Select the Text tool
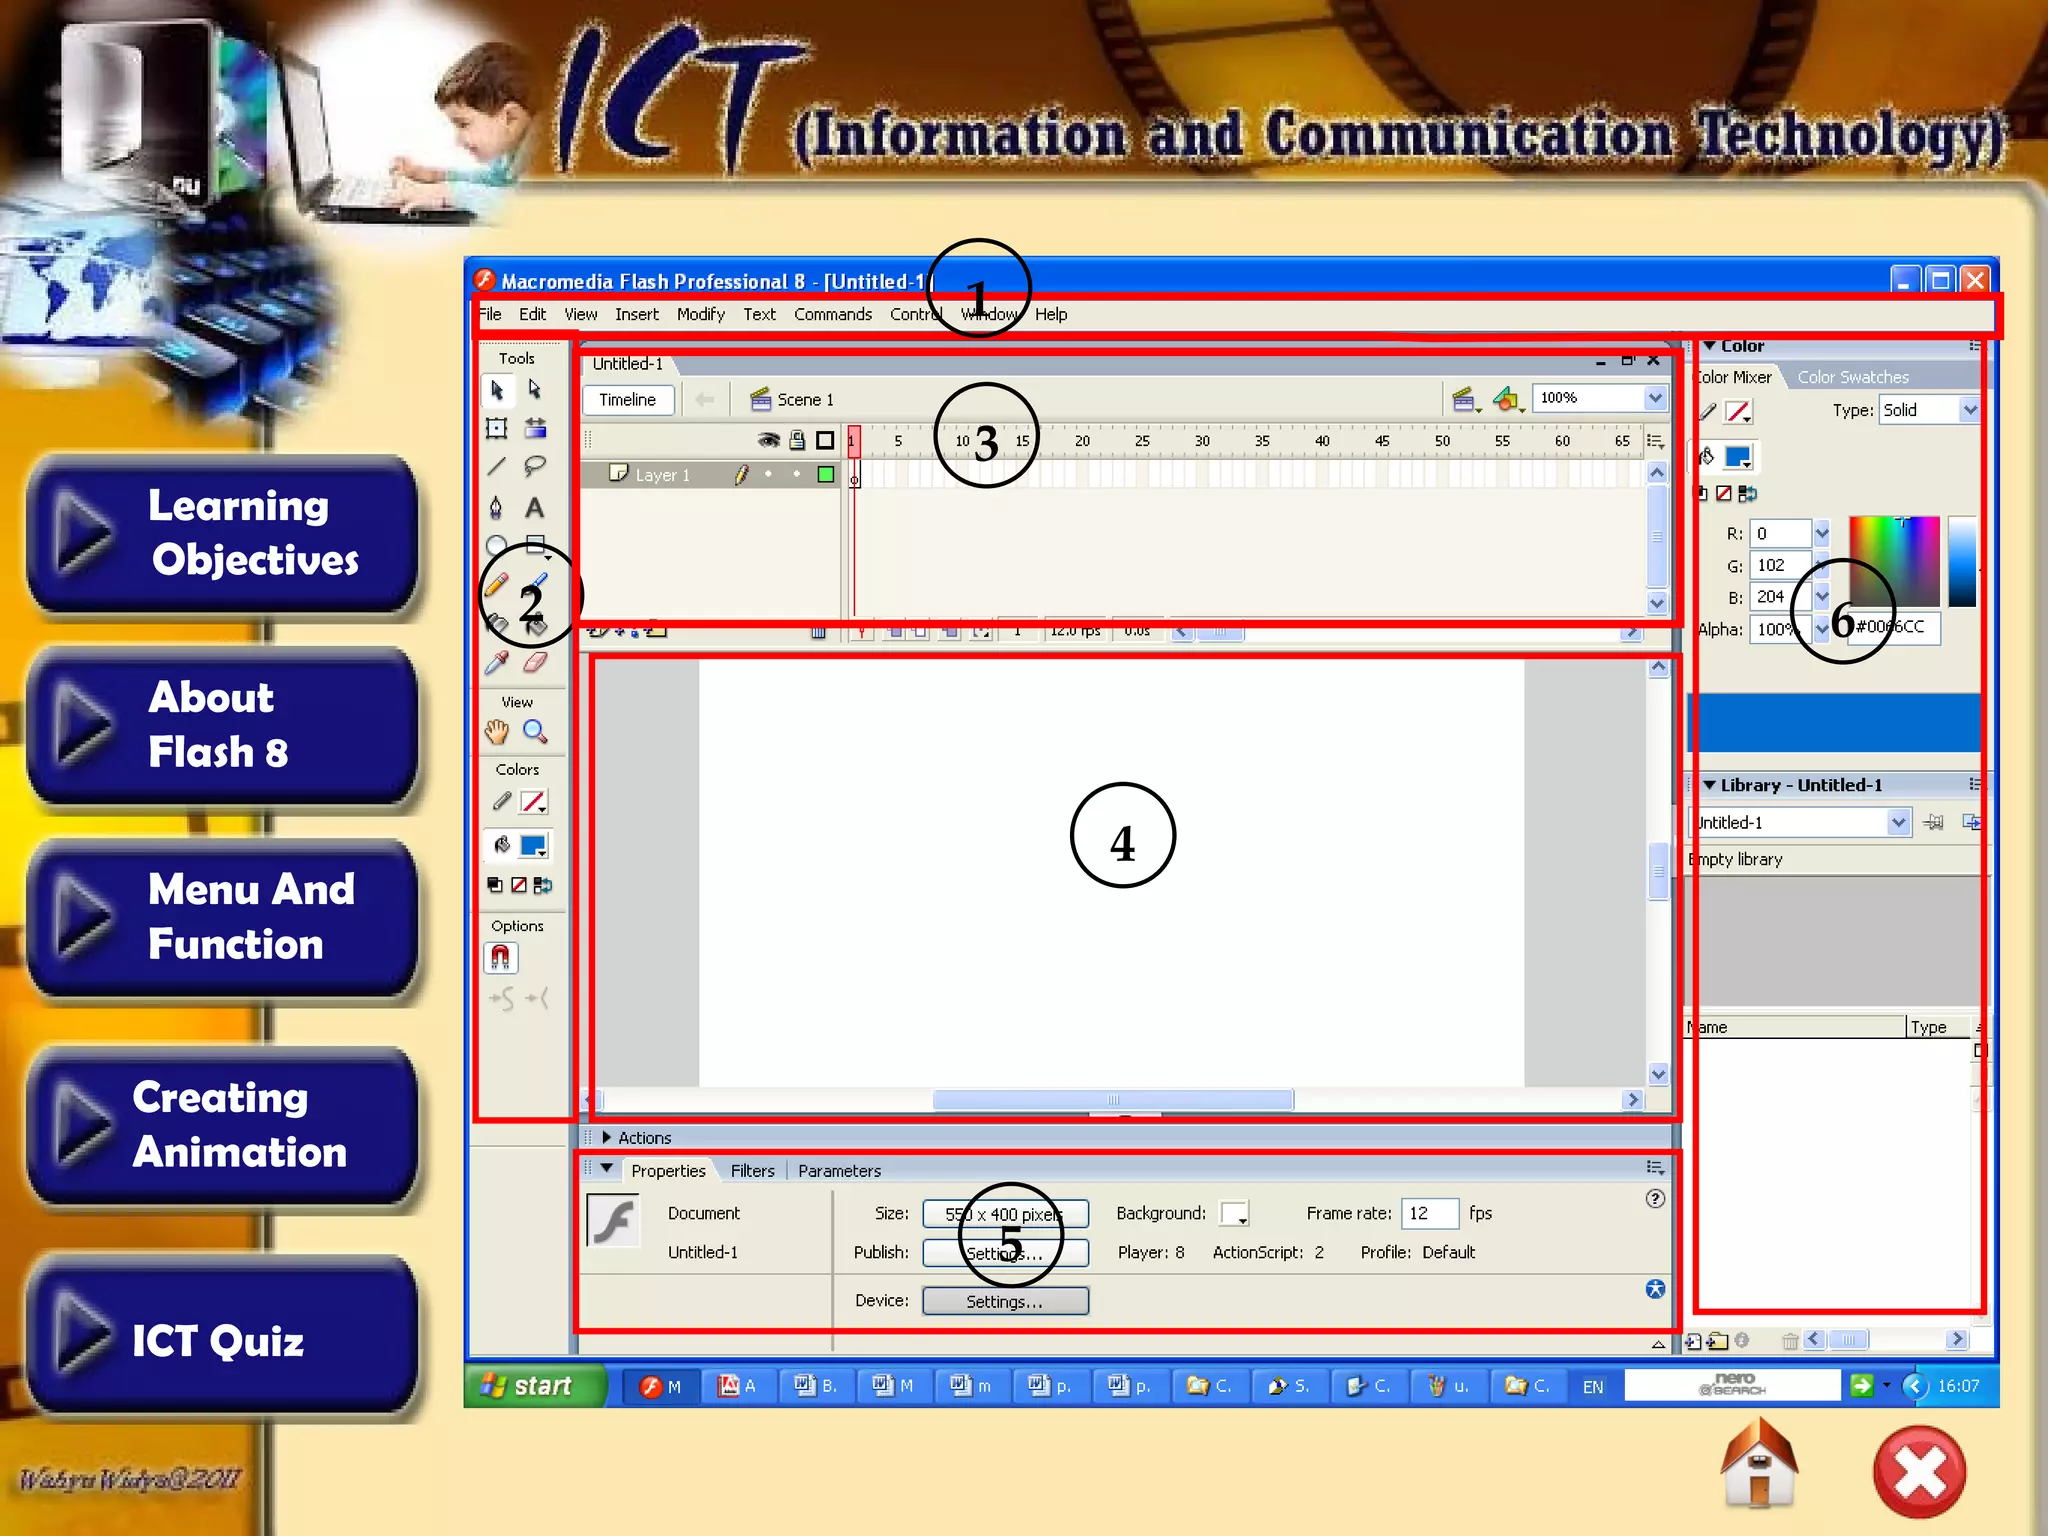 [535, 507]
